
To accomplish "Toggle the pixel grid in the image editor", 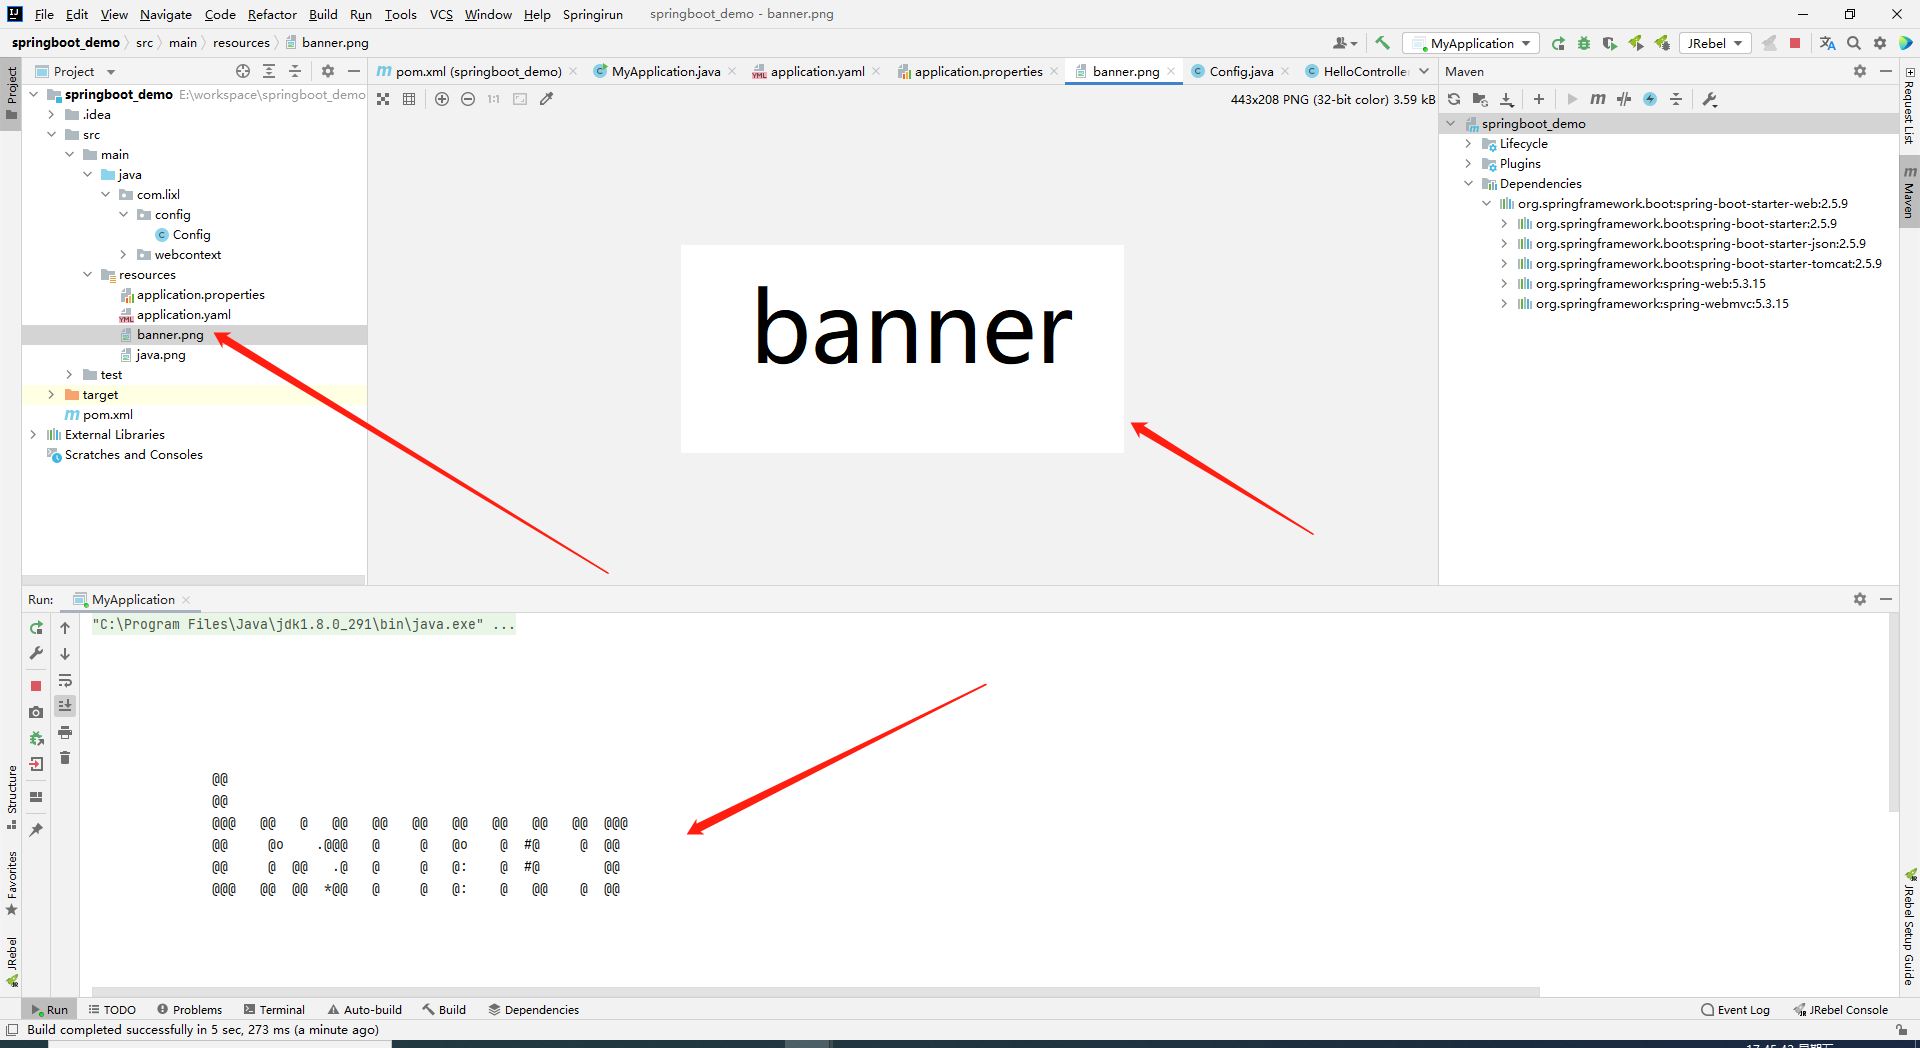I will tap(408, 99).
